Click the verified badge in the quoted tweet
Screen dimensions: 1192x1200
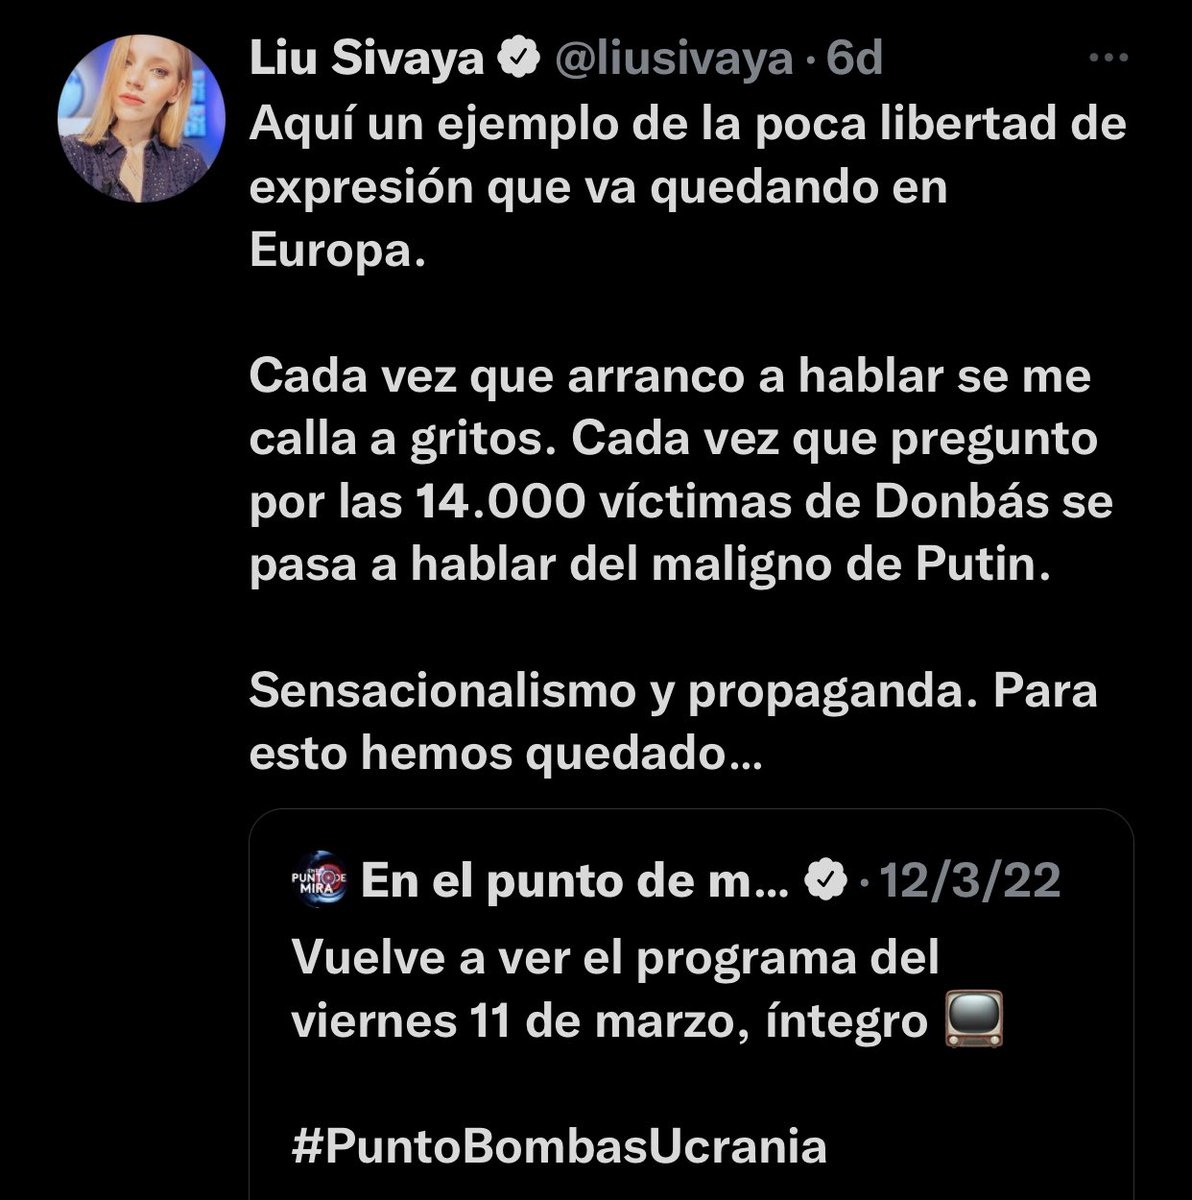pos(824,881)
